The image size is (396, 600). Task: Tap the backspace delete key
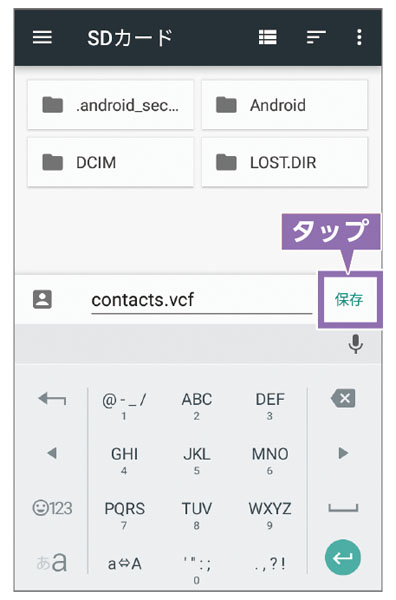pos(343,398)
